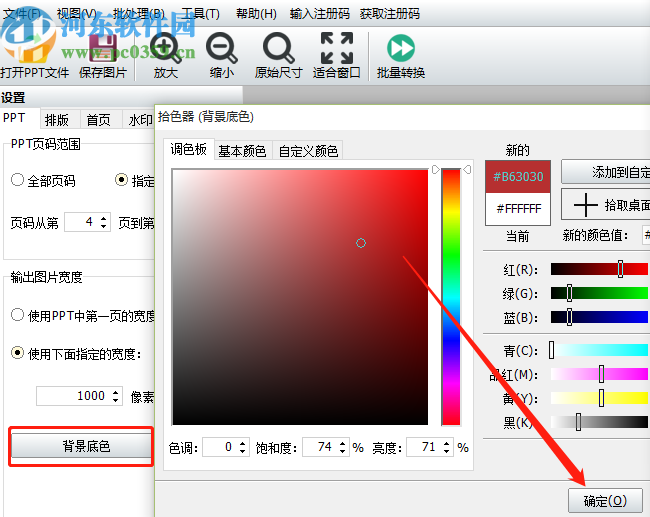Select the 调色板 tab in color picker
Screen dimensions: 650x517
tap(189, 149)
